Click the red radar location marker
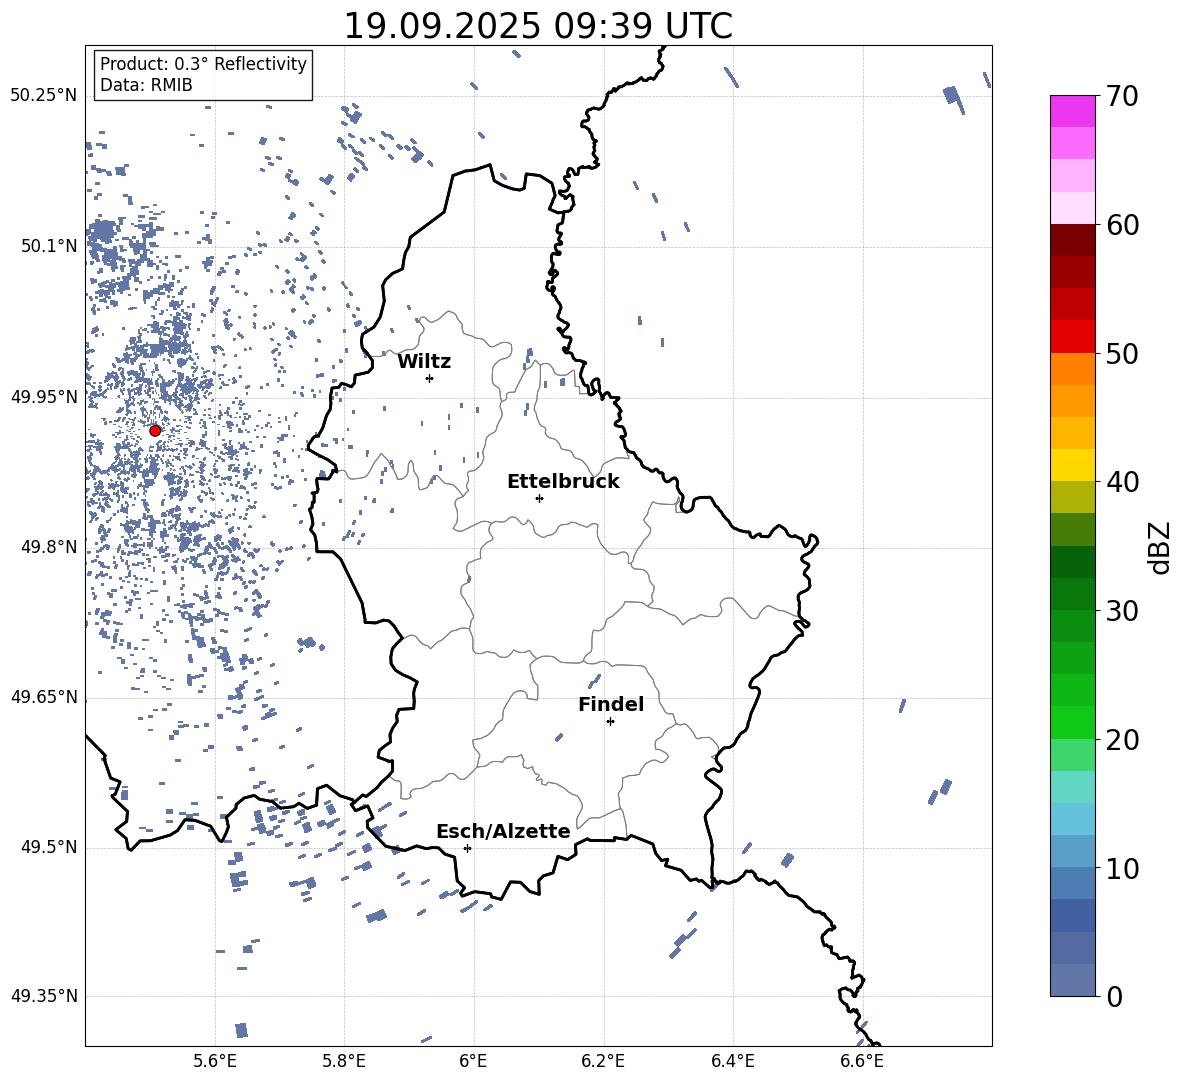The width and height of the screenshot is (1184, 1081). click(x=155, y=430)
